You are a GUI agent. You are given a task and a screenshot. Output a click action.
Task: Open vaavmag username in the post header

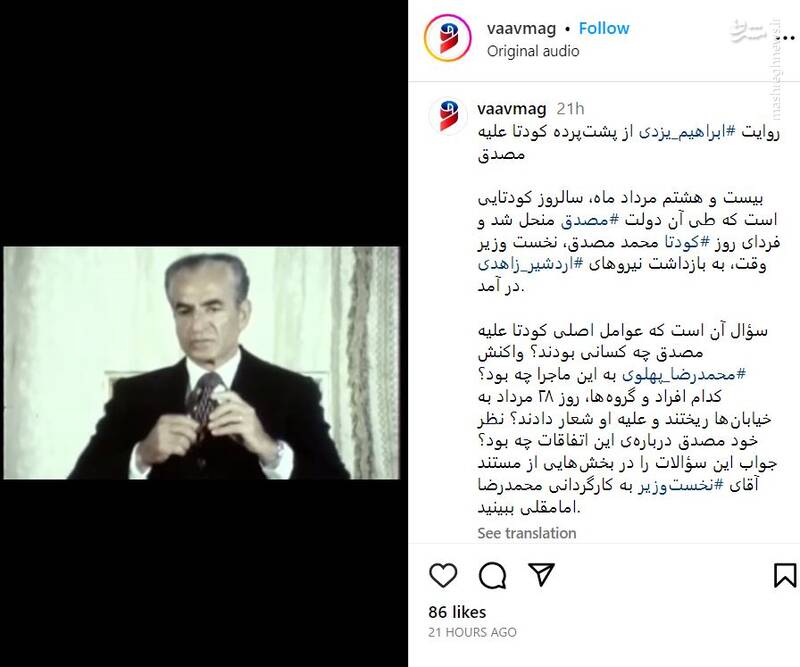521,29
